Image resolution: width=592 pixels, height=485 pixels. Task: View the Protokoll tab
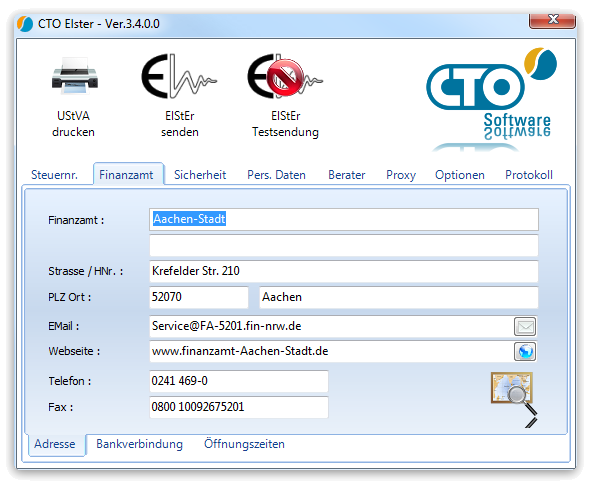[529, 175]
